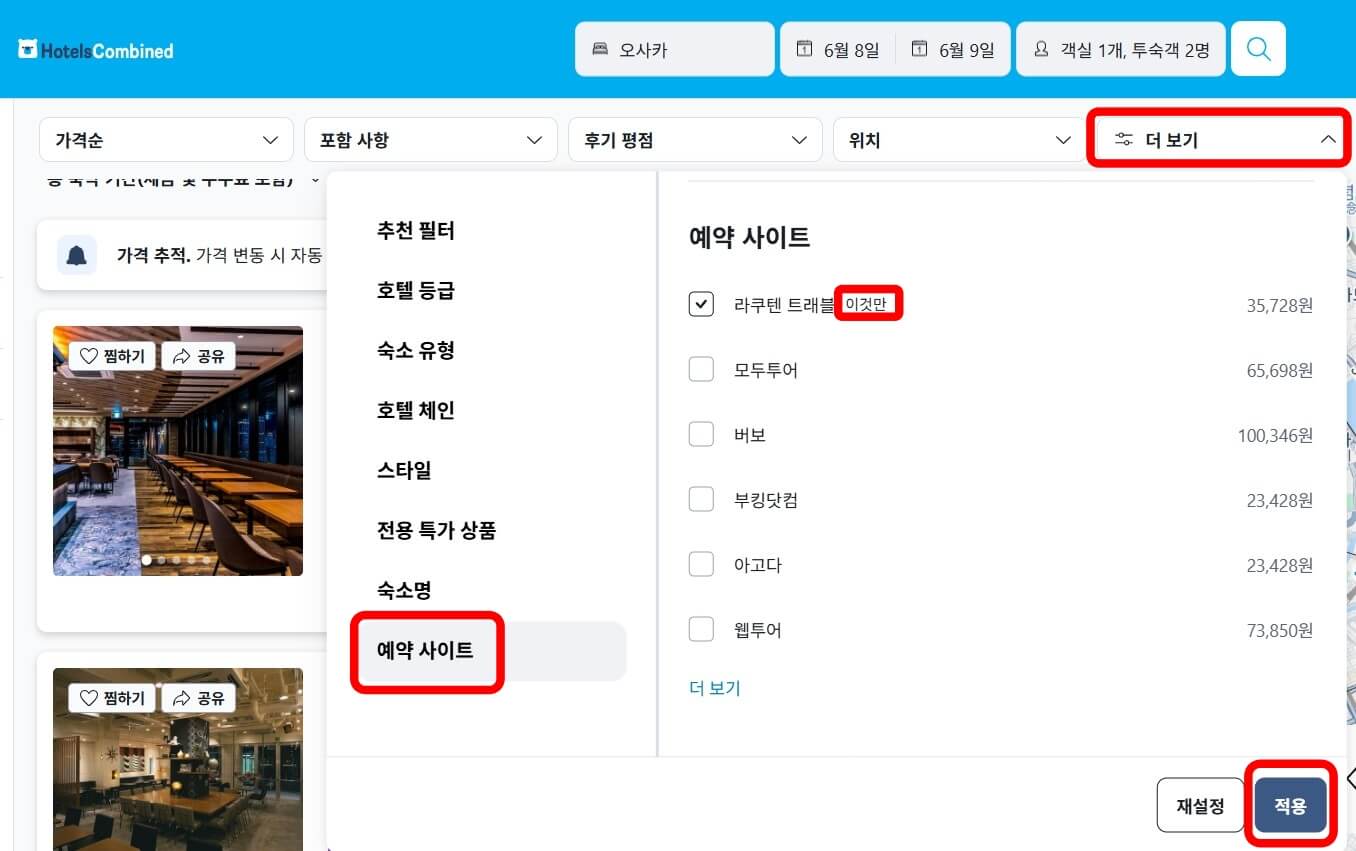Click the calendar icon beside 6월 8일

pyautogui.click(x=804, y=49)
